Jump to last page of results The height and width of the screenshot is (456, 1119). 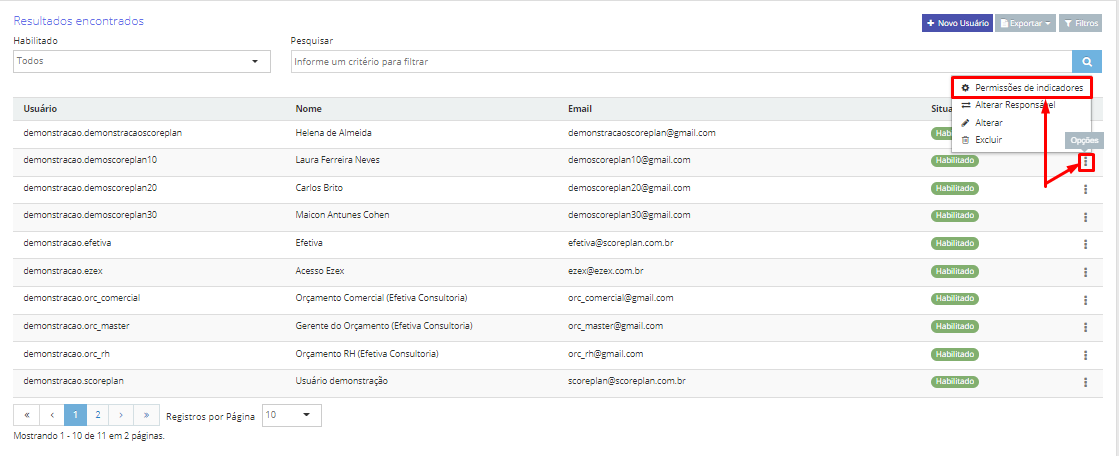coord(146,415)
